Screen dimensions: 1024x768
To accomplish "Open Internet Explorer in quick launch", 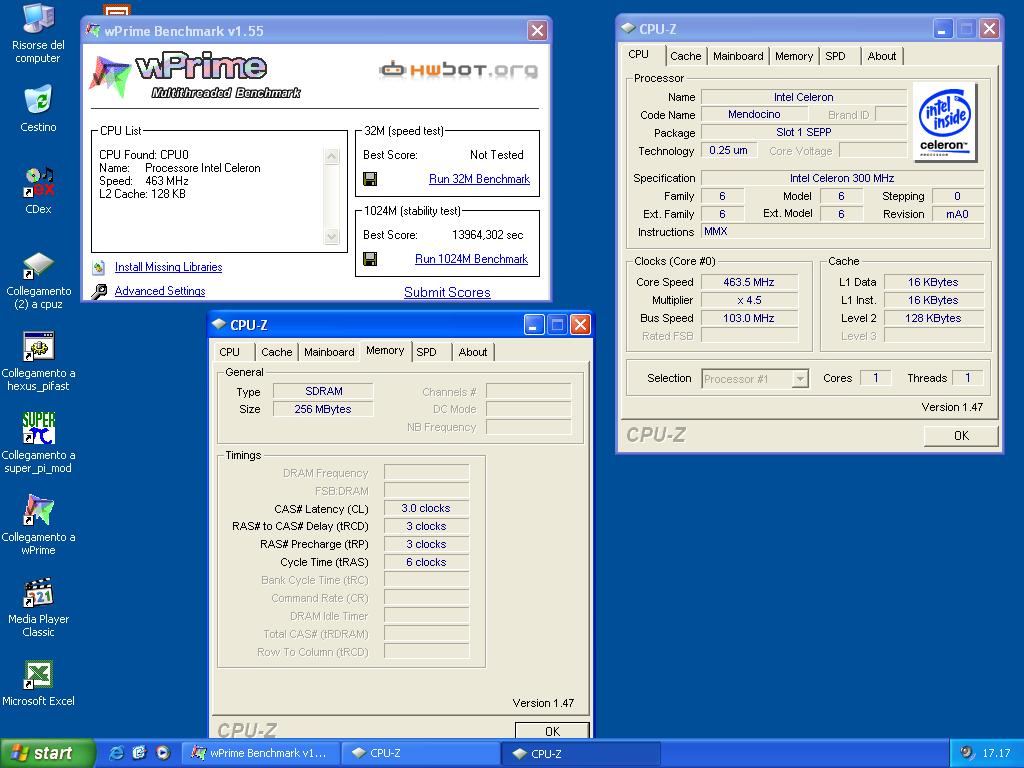I will pos(117,753).
